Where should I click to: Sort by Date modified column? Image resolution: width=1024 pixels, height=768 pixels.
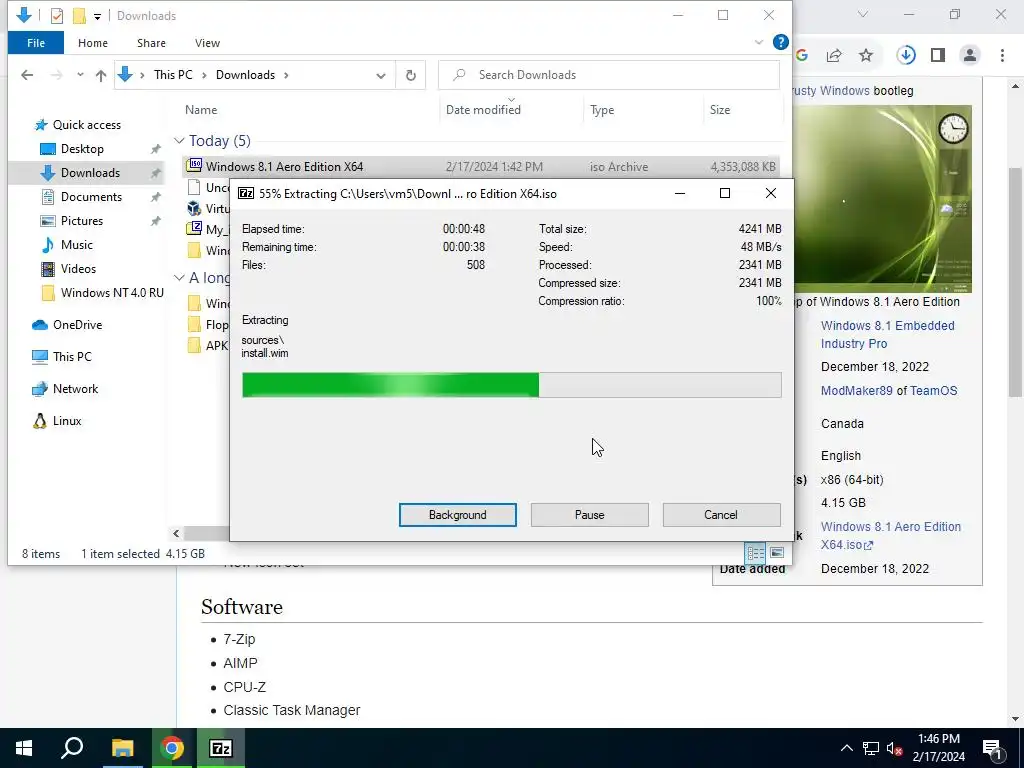(x=483, y=110)
